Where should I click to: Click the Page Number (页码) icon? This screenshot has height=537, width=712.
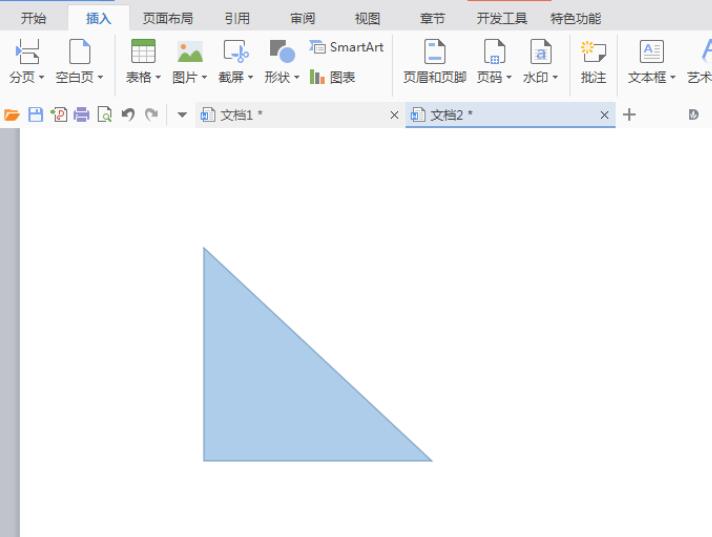click(x=494, y=51)
